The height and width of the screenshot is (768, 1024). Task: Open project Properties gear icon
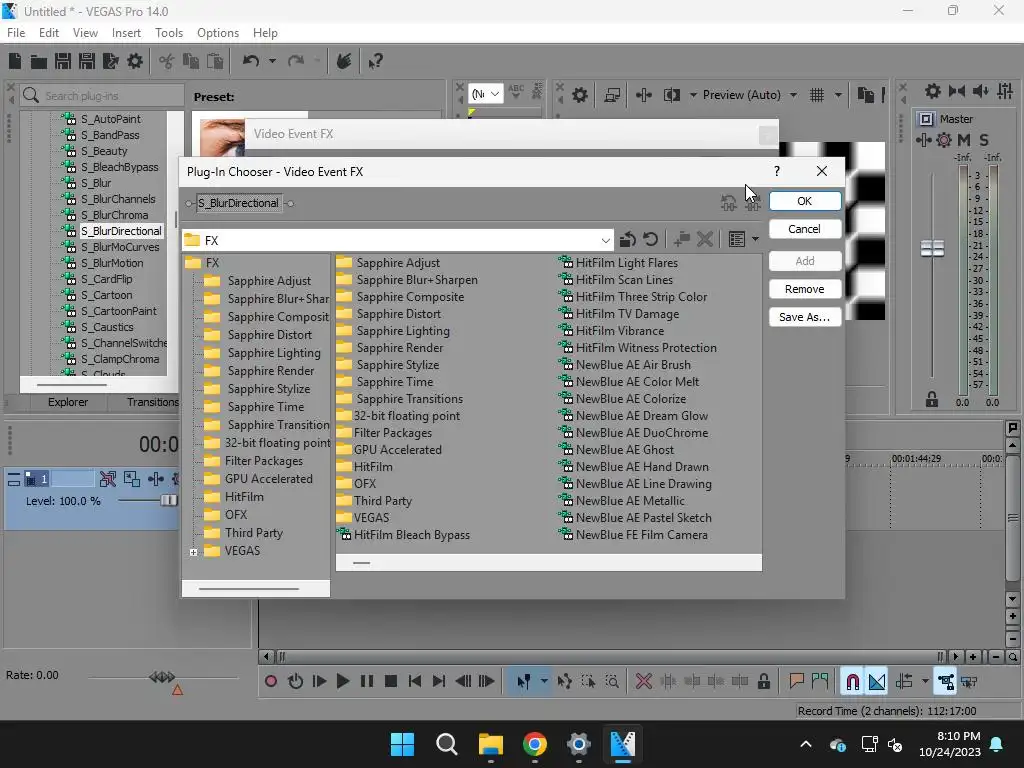point(135,61)
